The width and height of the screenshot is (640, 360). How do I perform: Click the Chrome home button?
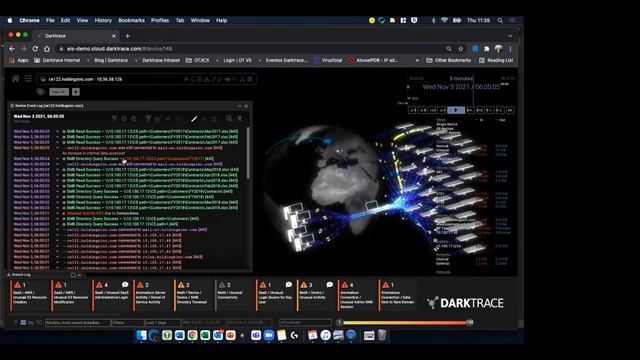coord(47,49)
